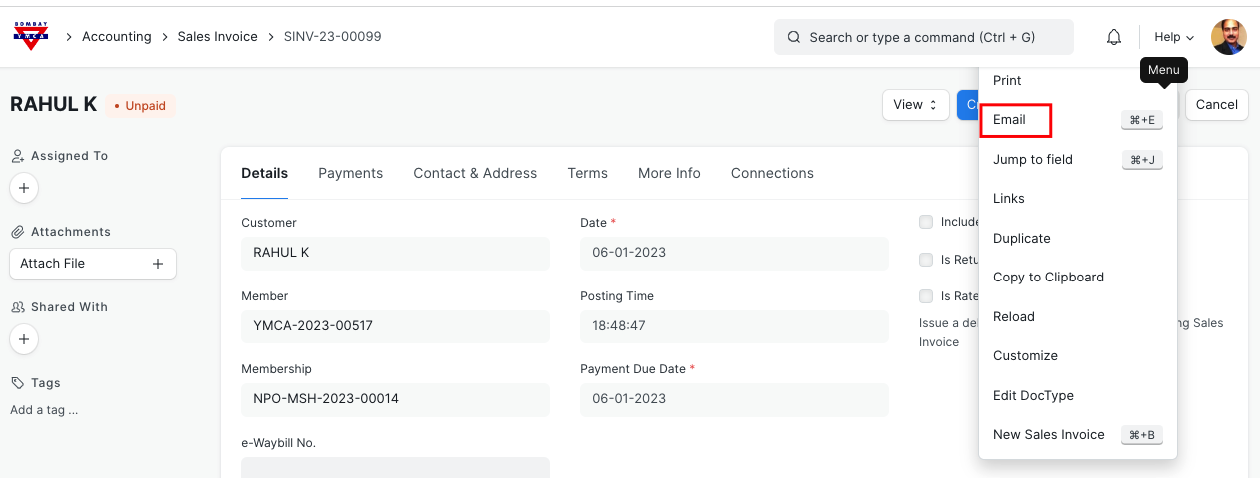Switch to the Payments tab
The width and height of the screenshot is (1260, 478).
point(350,173)
